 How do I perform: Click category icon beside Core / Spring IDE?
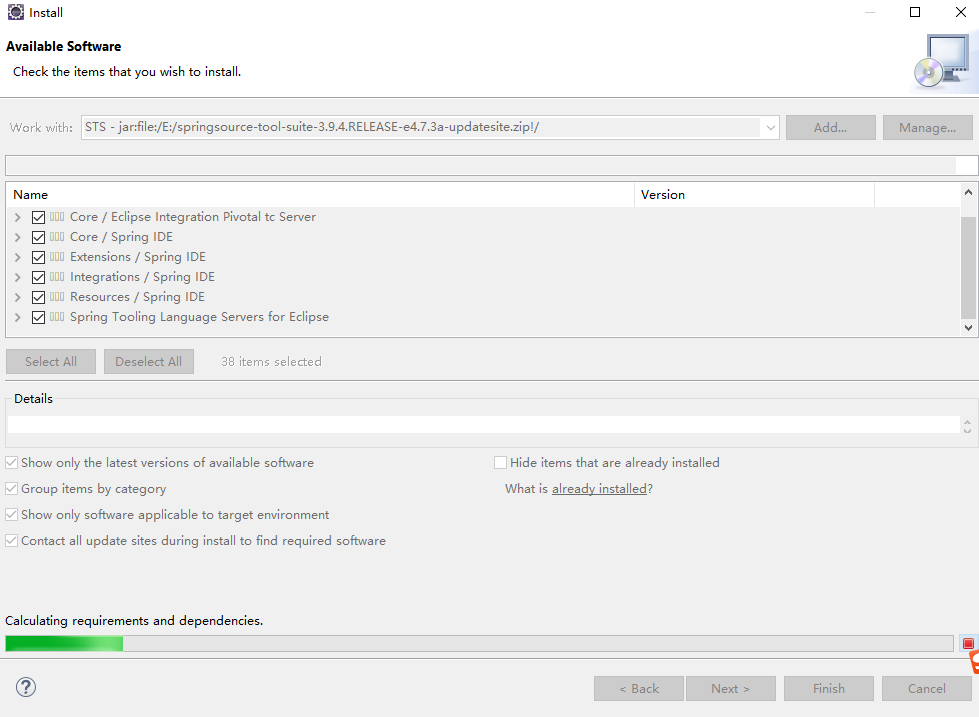[57, 237]
